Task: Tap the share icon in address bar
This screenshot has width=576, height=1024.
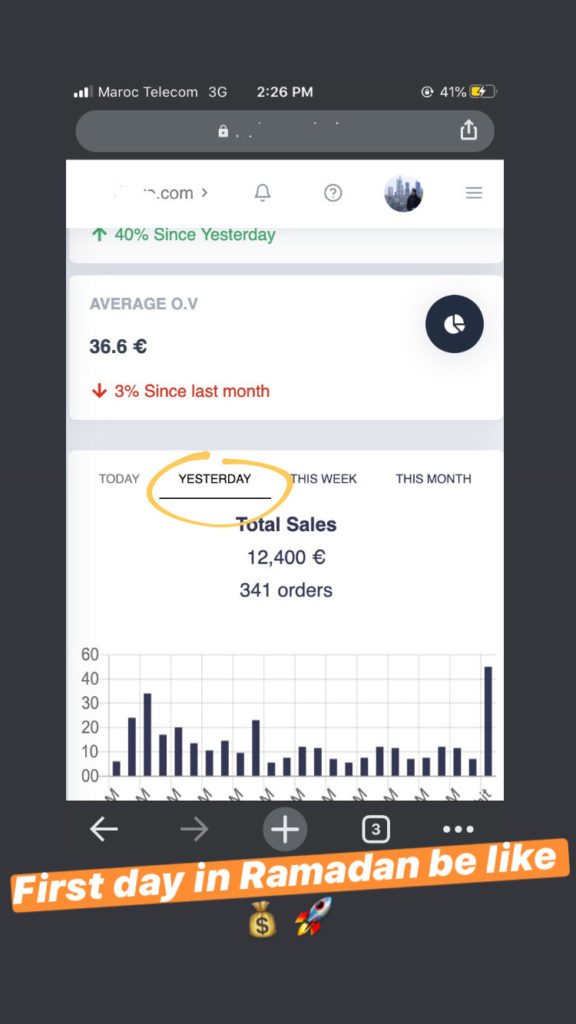Action: point(468,130)
